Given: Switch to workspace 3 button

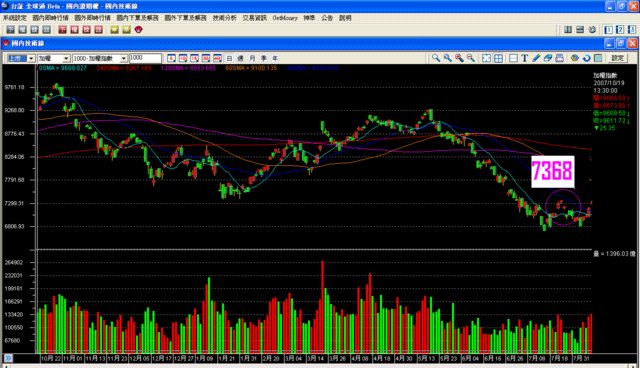Looking at the screenshot, I should (632, 30).
